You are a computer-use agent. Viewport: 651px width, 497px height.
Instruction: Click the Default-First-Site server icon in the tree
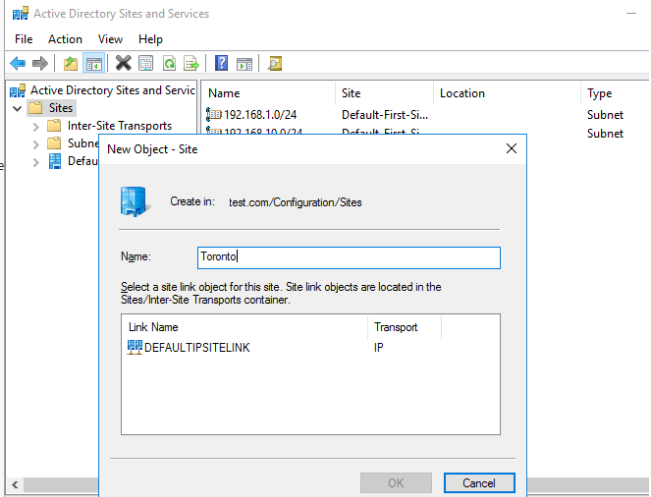point(54,161)
